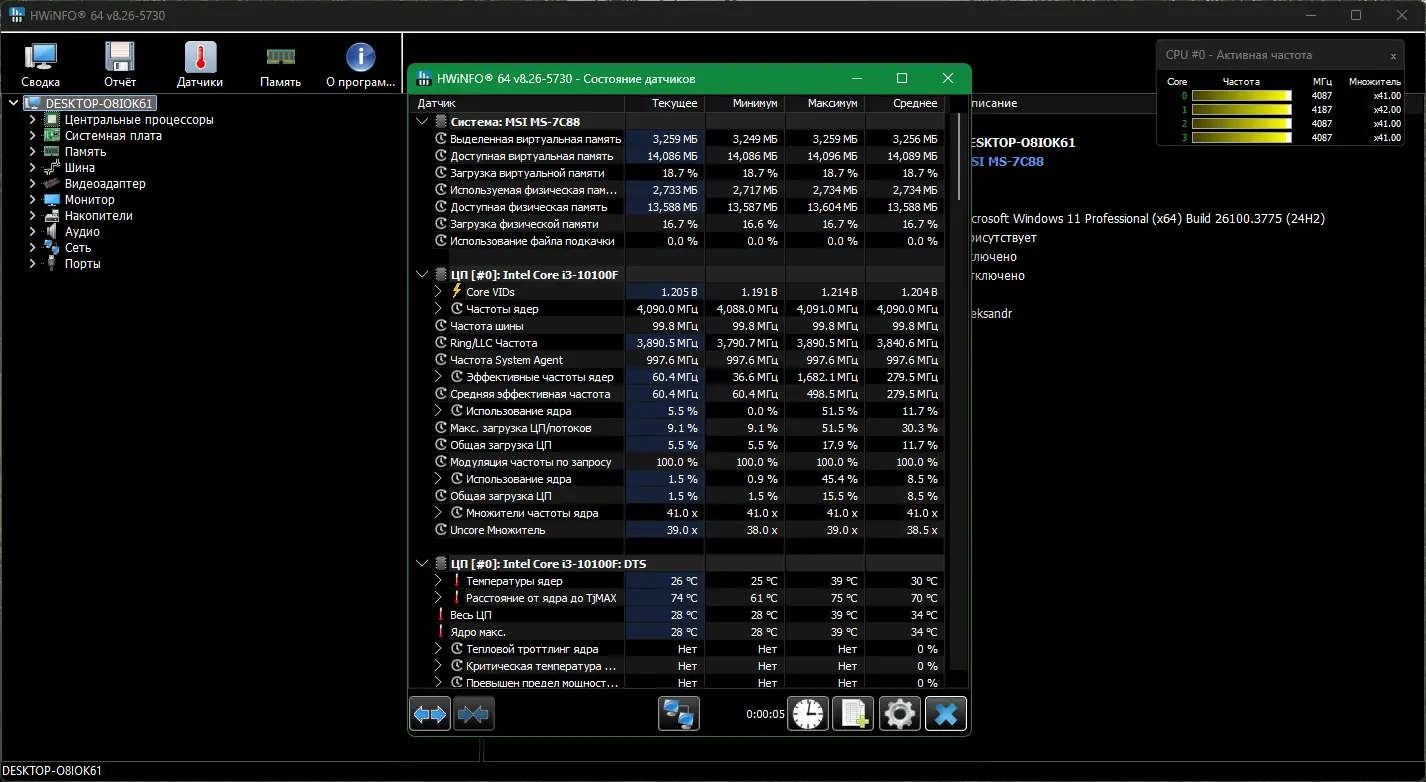1426x782 pixels.
Task: Open the Сводка summary toolbar icon
Action: point(40,65)
